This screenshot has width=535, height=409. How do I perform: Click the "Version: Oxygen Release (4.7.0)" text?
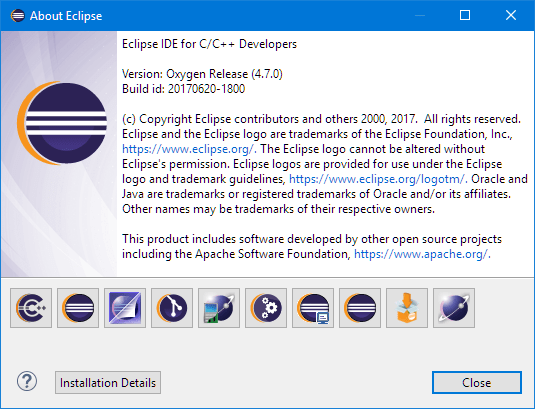click(202, 74)
